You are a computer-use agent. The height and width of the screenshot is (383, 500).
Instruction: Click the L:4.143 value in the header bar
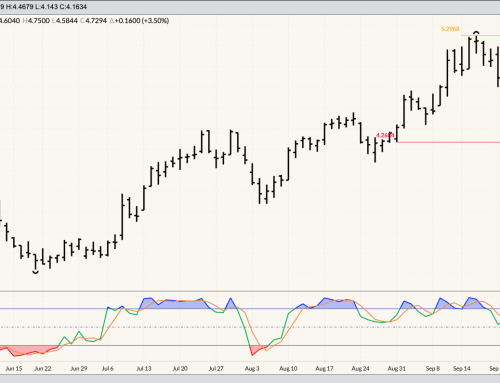coord(47,7)
